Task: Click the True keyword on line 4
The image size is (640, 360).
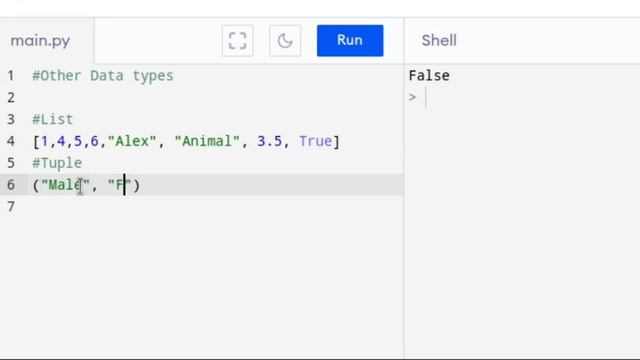Action: click(316, 141)
